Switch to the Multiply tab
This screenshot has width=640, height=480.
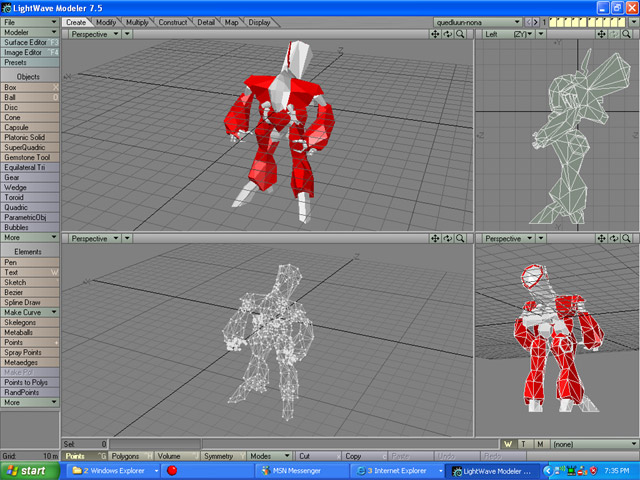click(x=137, y=22)
